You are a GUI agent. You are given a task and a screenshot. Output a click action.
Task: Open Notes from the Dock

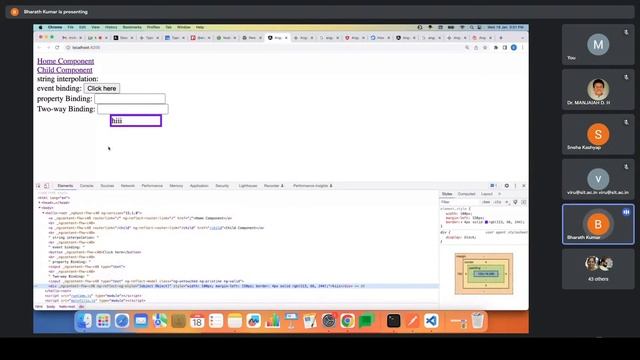click(235, 321)
